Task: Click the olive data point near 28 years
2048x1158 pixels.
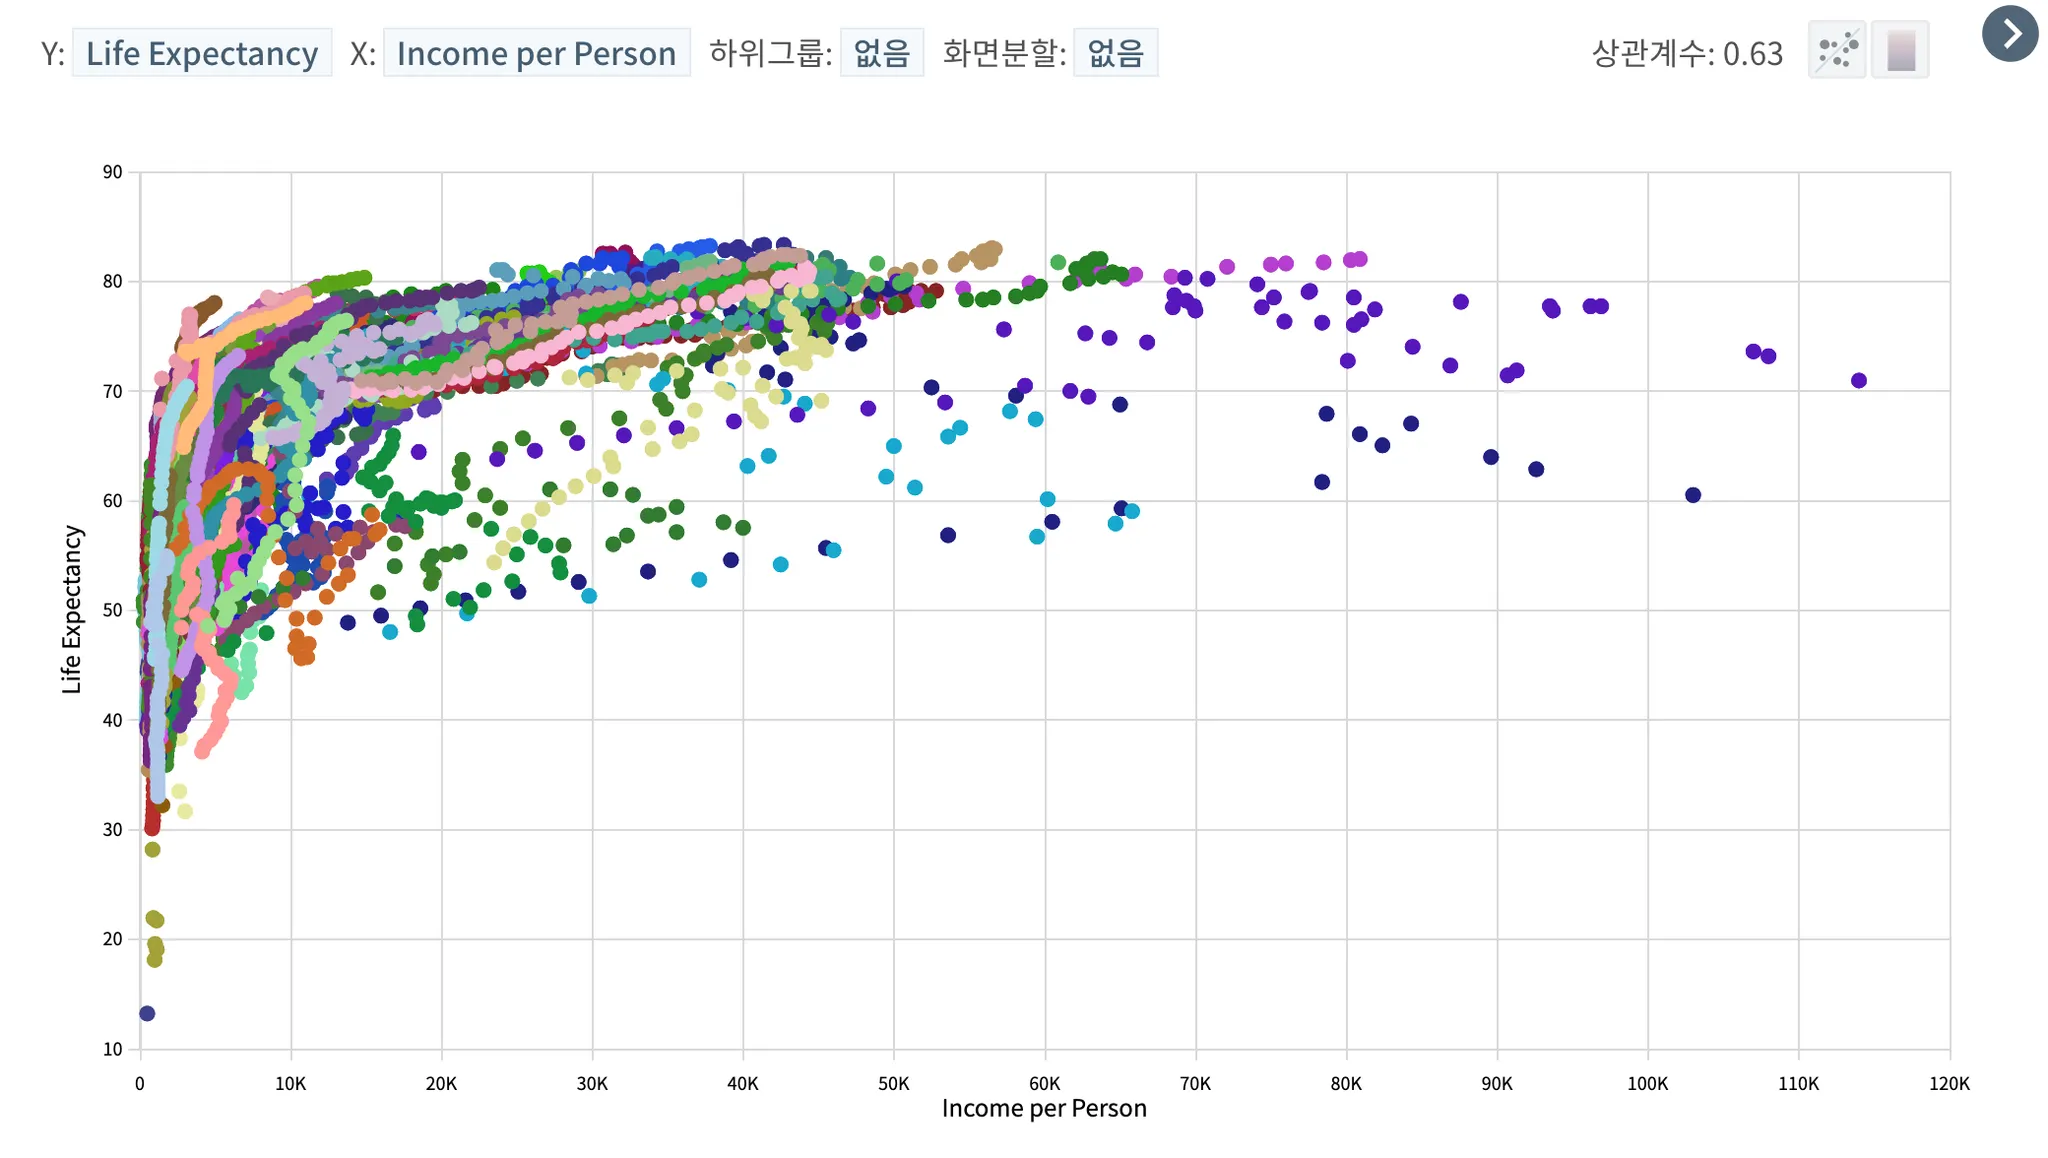Action: [152, 849]
